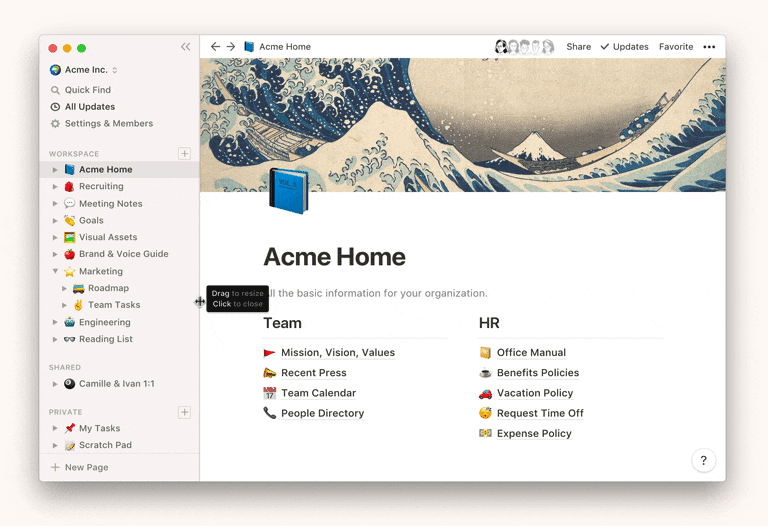768x526 pixels.
Task: Click the 8-ball icon next to Camille & Ivan
Action: (70, 383)
